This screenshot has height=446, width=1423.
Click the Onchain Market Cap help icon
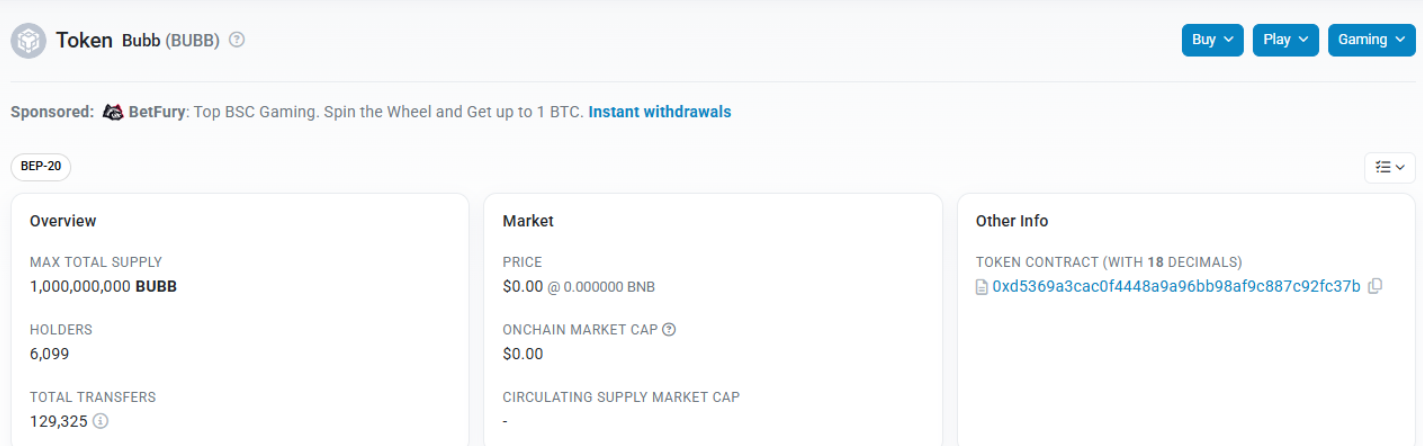click(669, 329)
